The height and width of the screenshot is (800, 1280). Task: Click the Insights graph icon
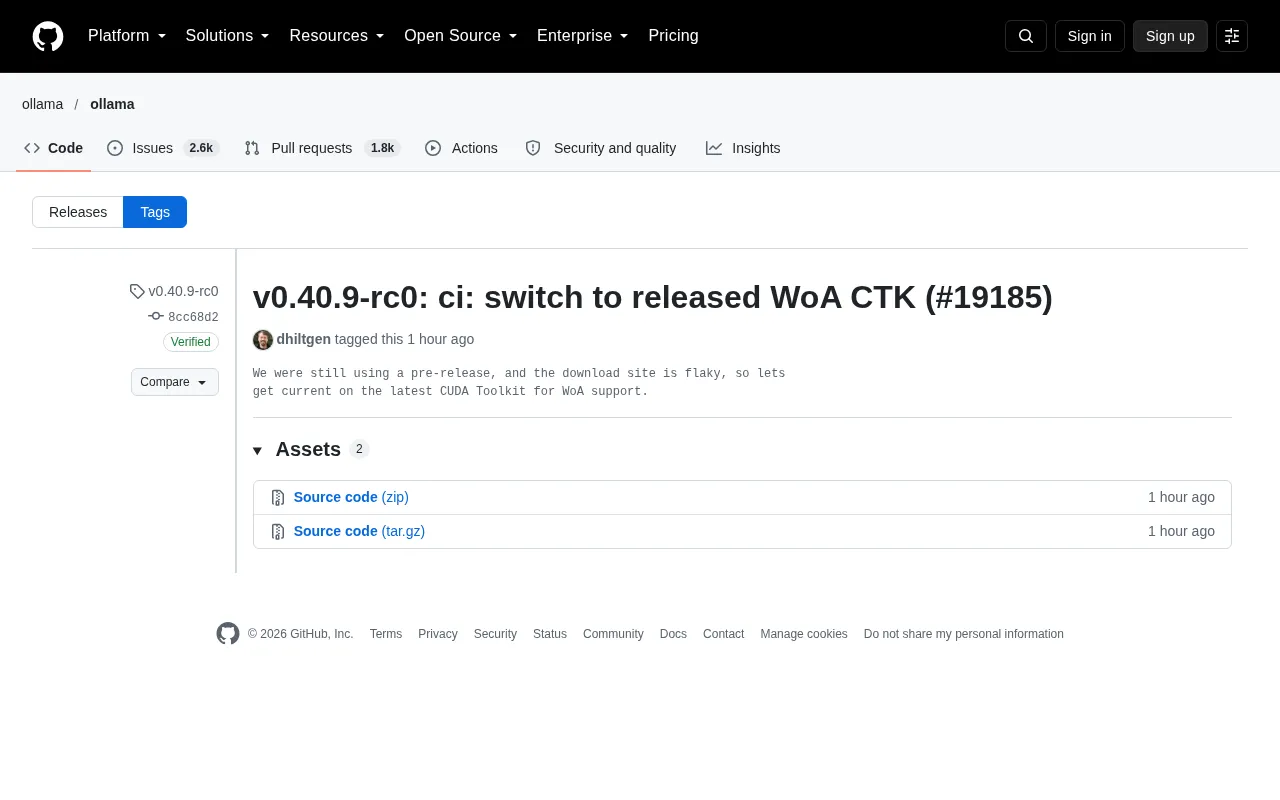[714, 148]
